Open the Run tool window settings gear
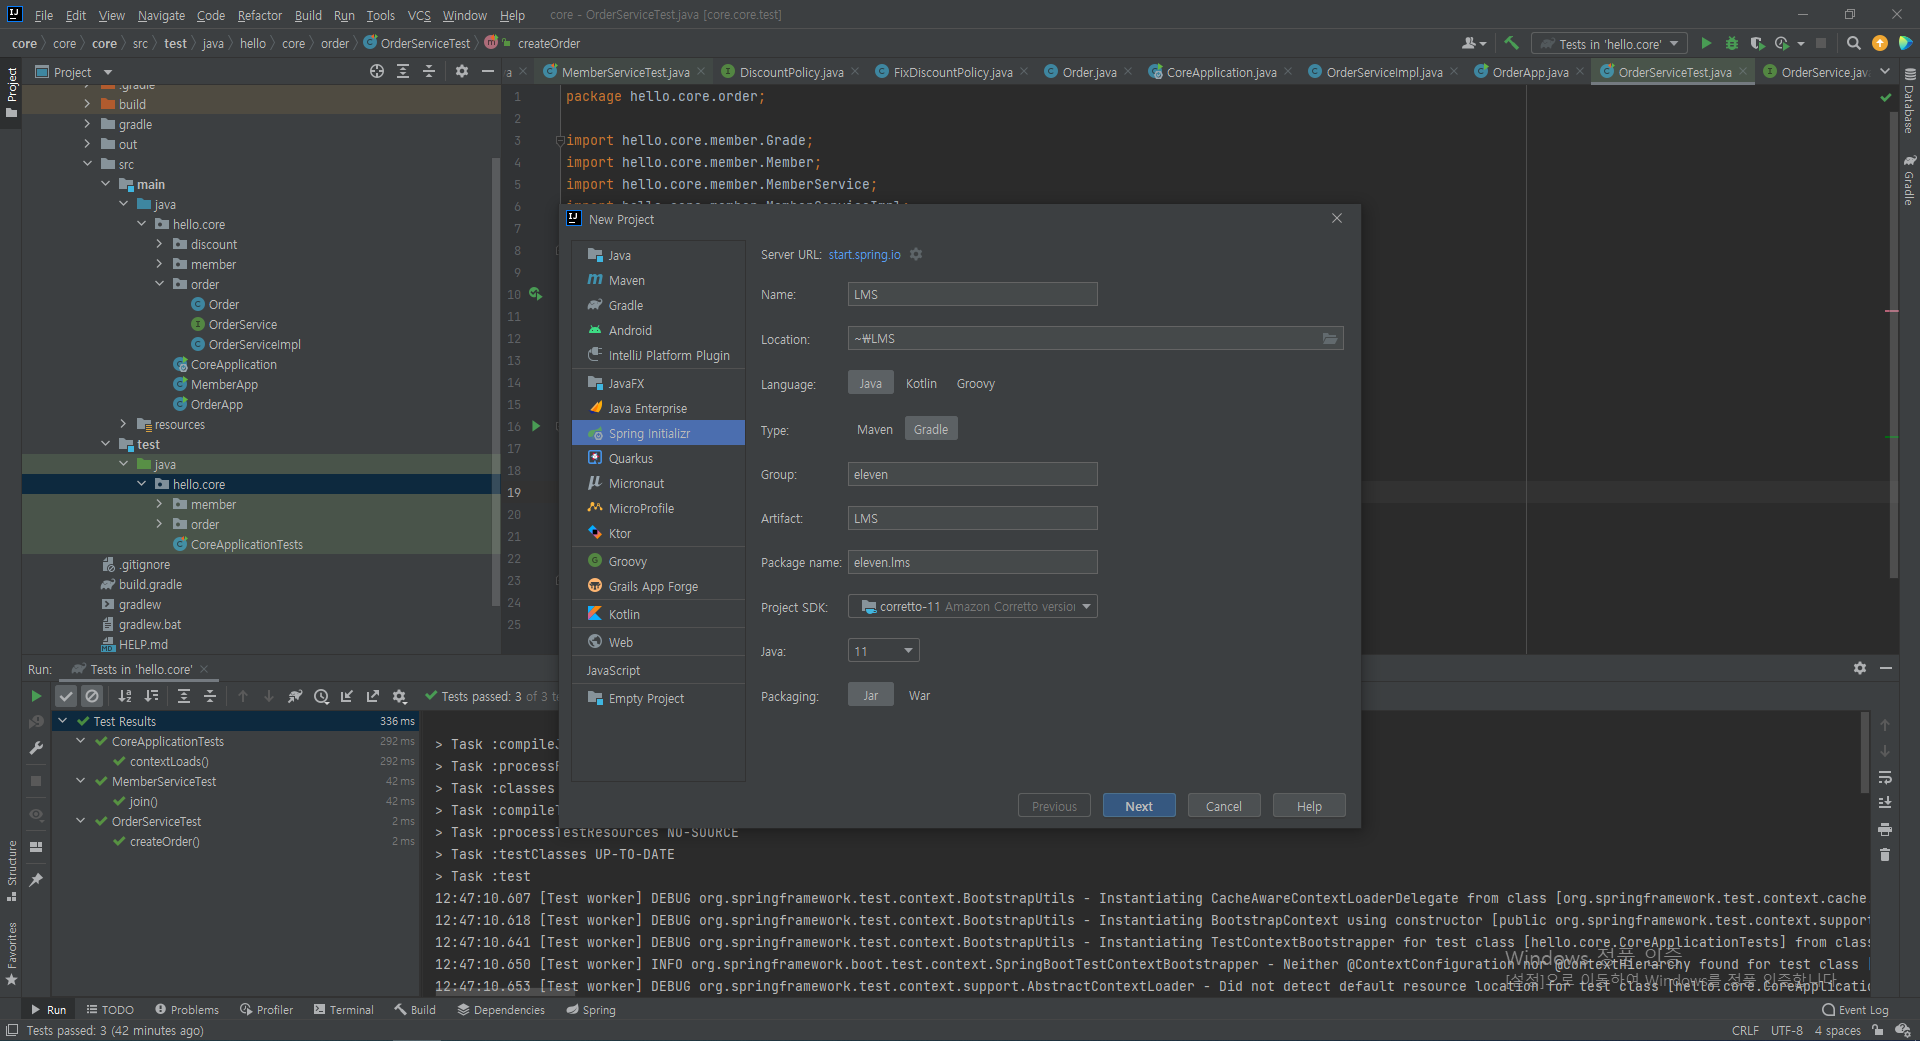The height and width of the screenshot is (1041, 1920). tap(1860, 668)
